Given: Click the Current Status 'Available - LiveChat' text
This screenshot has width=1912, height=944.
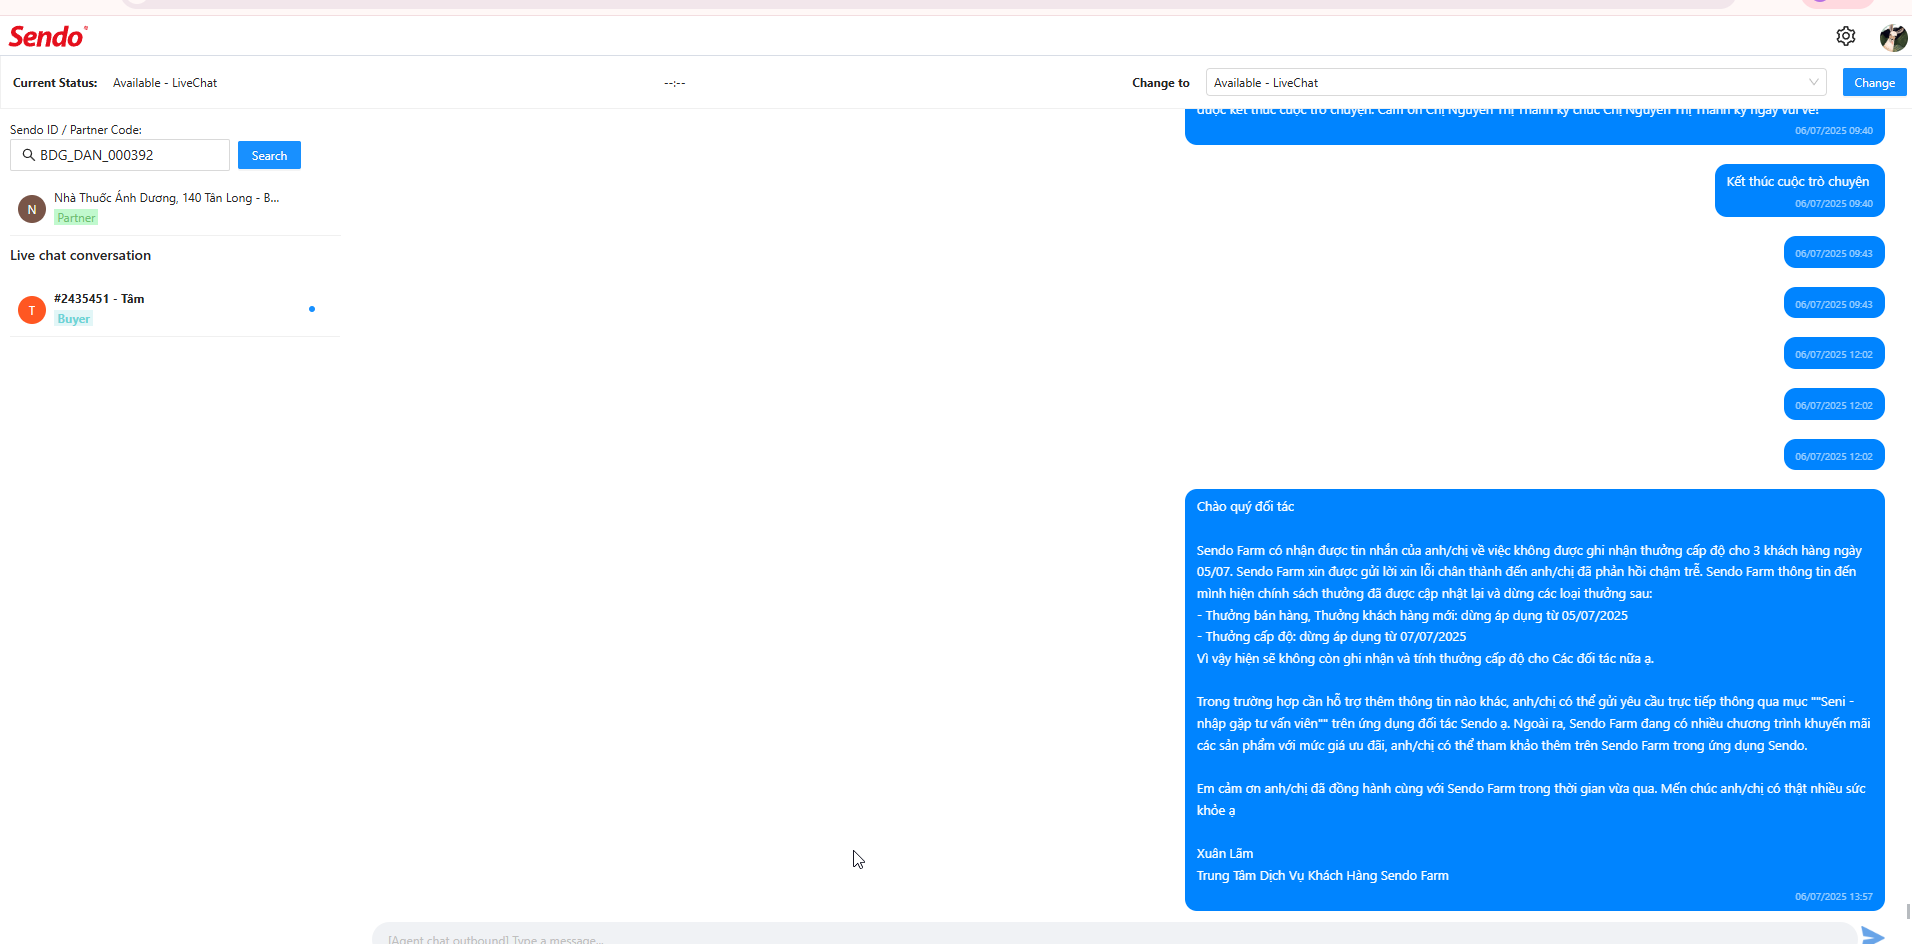Looking at the screenshot, I should point(165,83).
